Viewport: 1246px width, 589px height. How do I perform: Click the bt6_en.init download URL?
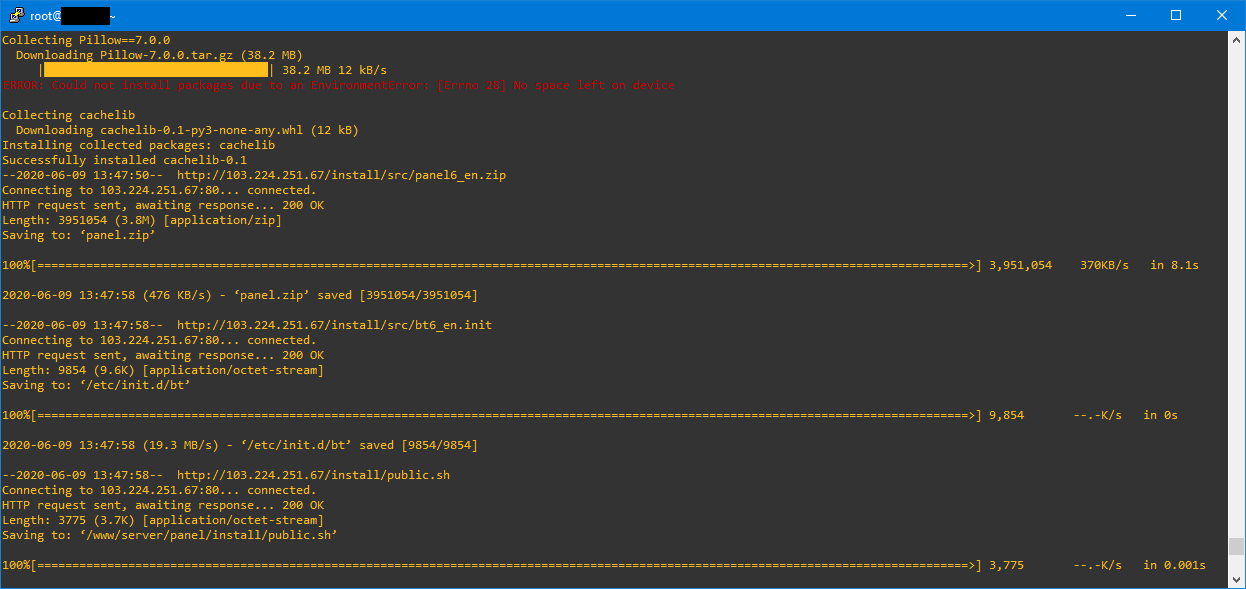click(334, 325)
